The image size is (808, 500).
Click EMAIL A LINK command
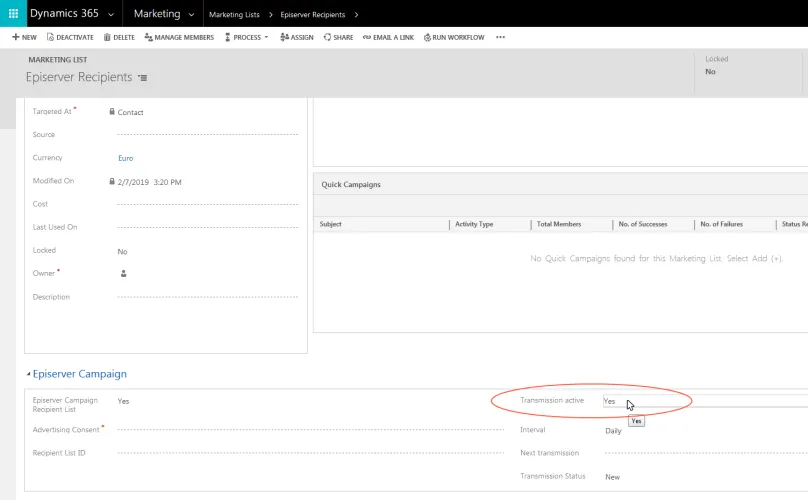pos(389,37)
